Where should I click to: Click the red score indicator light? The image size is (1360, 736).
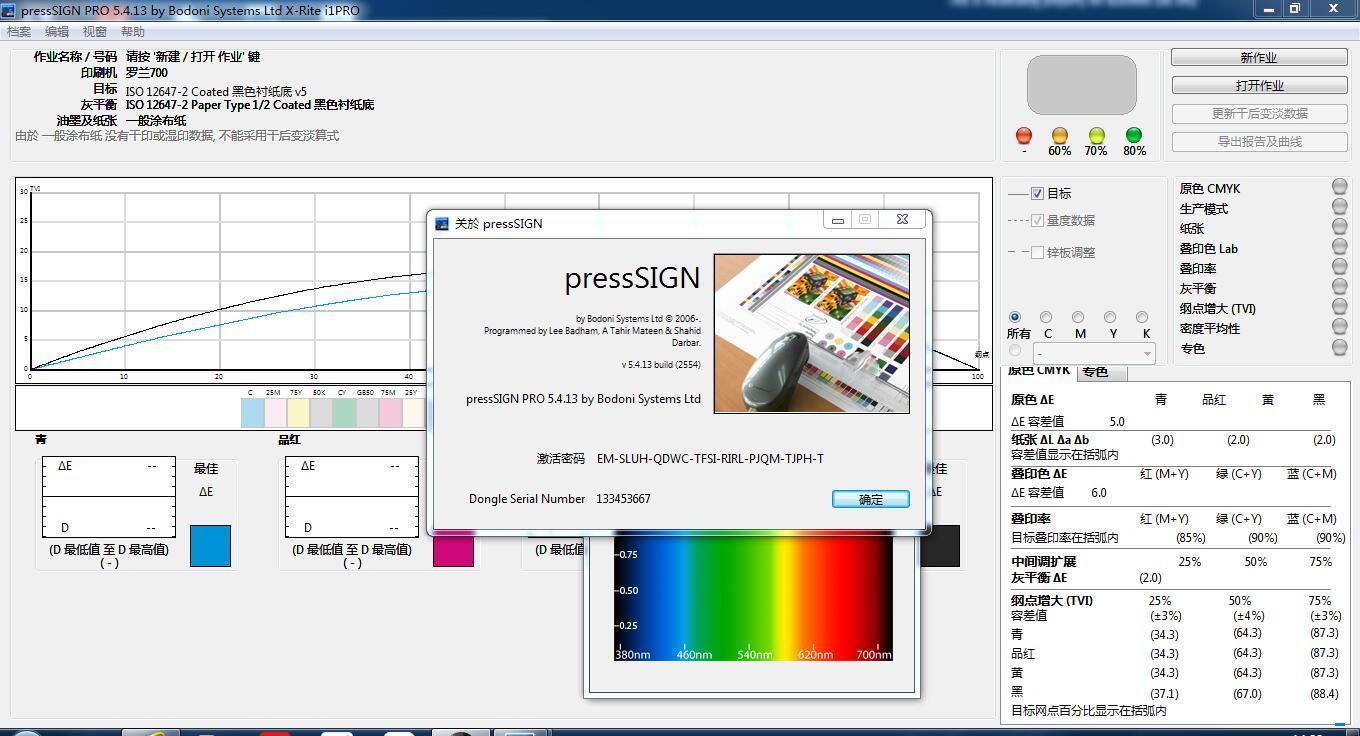[1024, 135]
